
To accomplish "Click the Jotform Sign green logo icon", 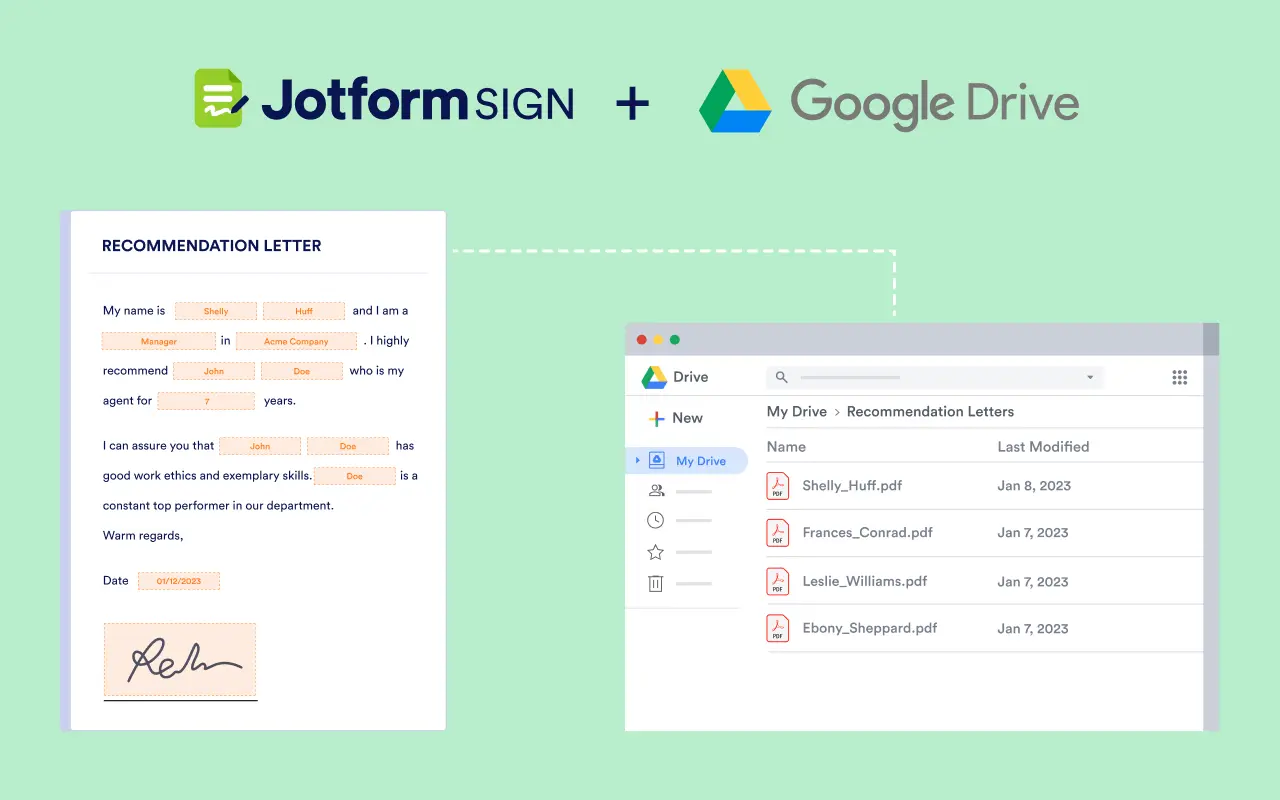I will click(221, 98).
